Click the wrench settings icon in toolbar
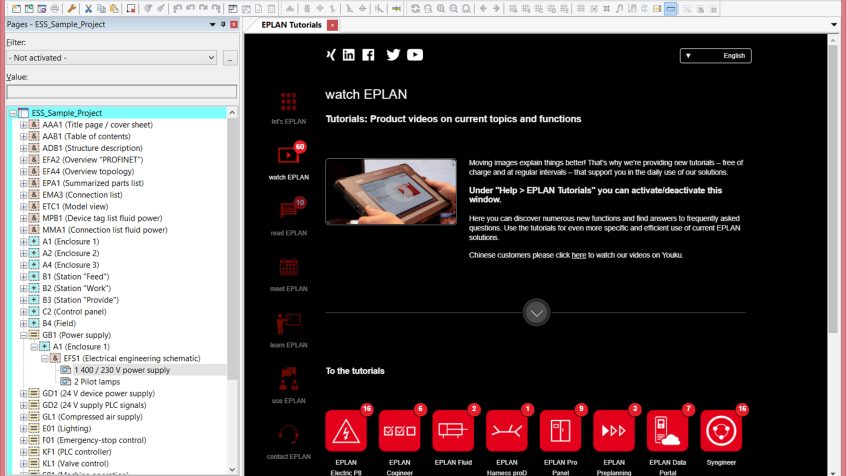The width and height of the screenshot is (846, 476). click(x=72, y=9)
